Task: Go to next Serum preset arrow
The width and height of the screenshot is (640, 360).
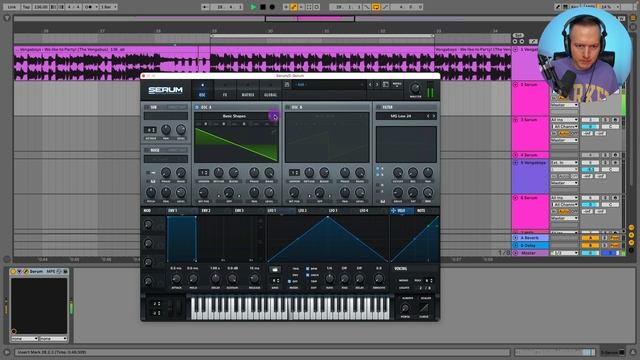Action: [377, 84]
